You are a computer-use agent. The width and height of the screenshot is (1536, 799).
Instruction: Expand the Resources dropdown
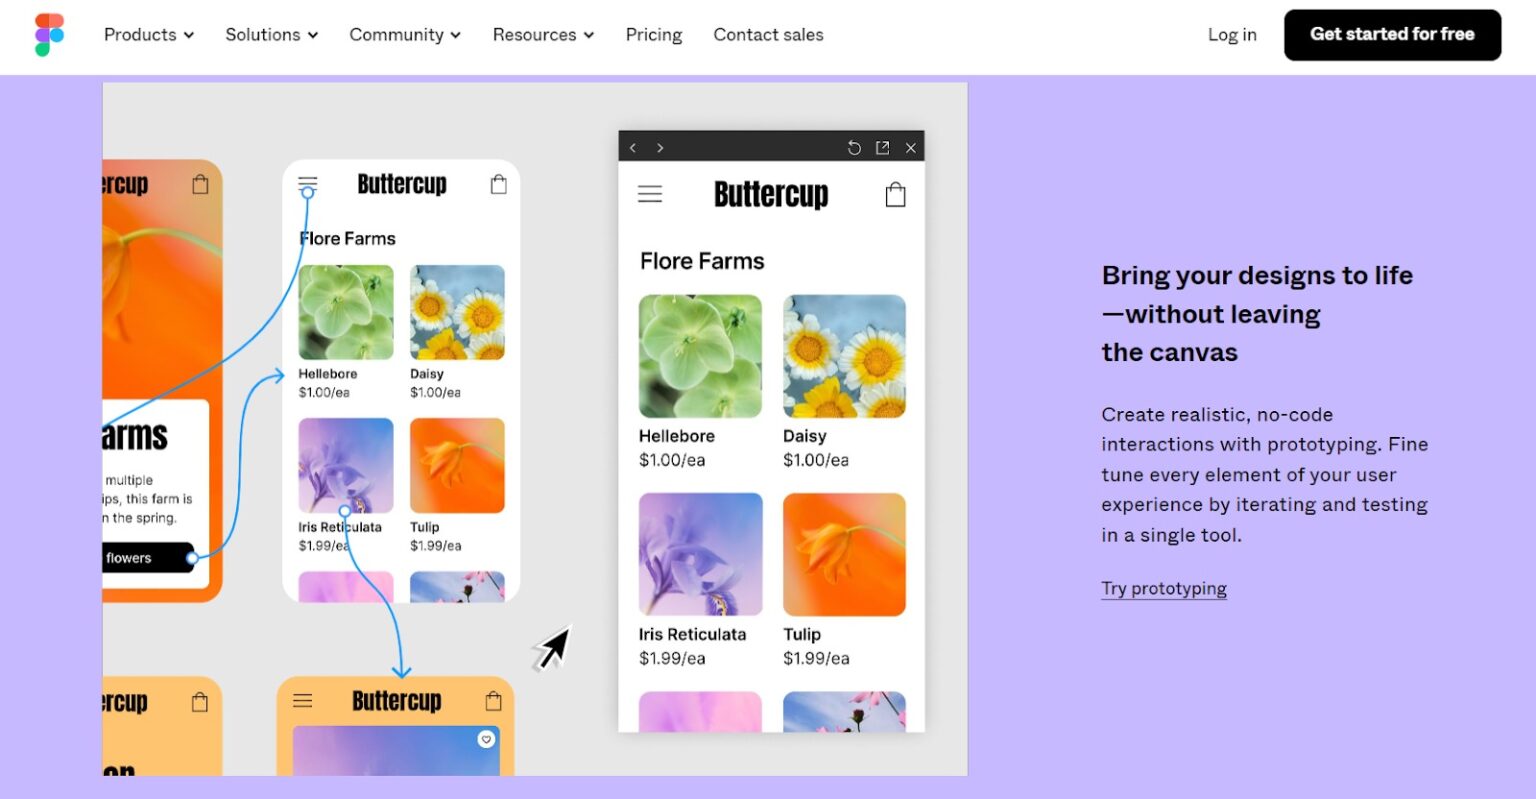tap(542, 35)
